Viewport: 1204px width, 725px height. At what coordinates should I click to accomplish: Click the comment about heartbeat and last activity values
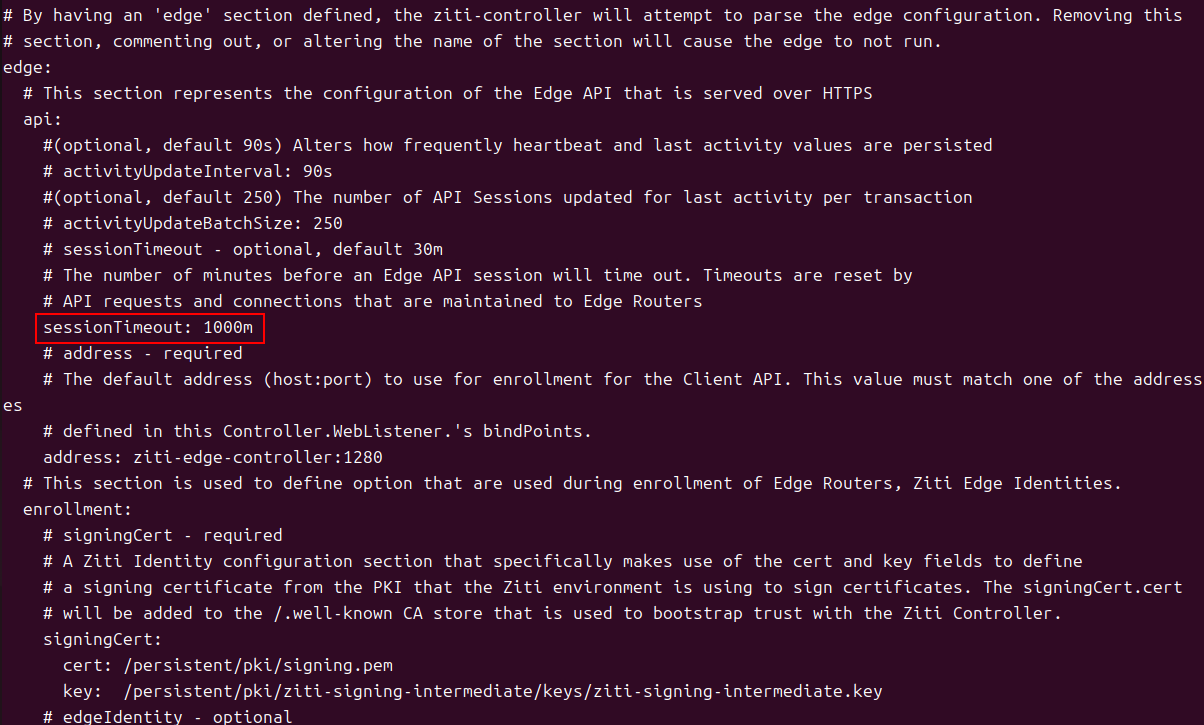pyautogui.click(x=518, y=145)
